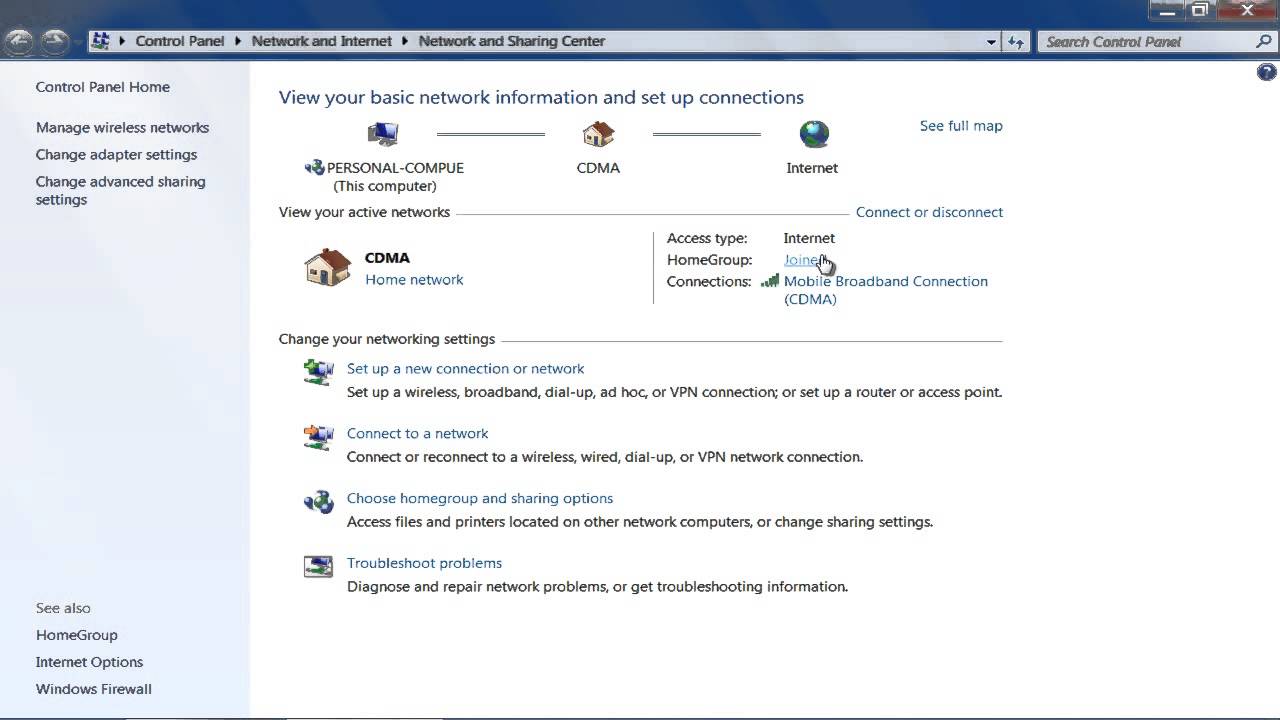Expand the arrow after Network and Internet breadcrumb
Screen dimensions: 1280x720
(x=406, y=41)
